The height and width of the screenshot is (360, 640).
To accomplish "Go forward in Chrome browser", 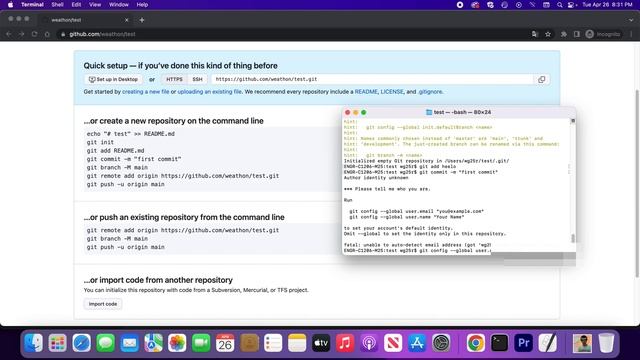I will tap(21, 34).
